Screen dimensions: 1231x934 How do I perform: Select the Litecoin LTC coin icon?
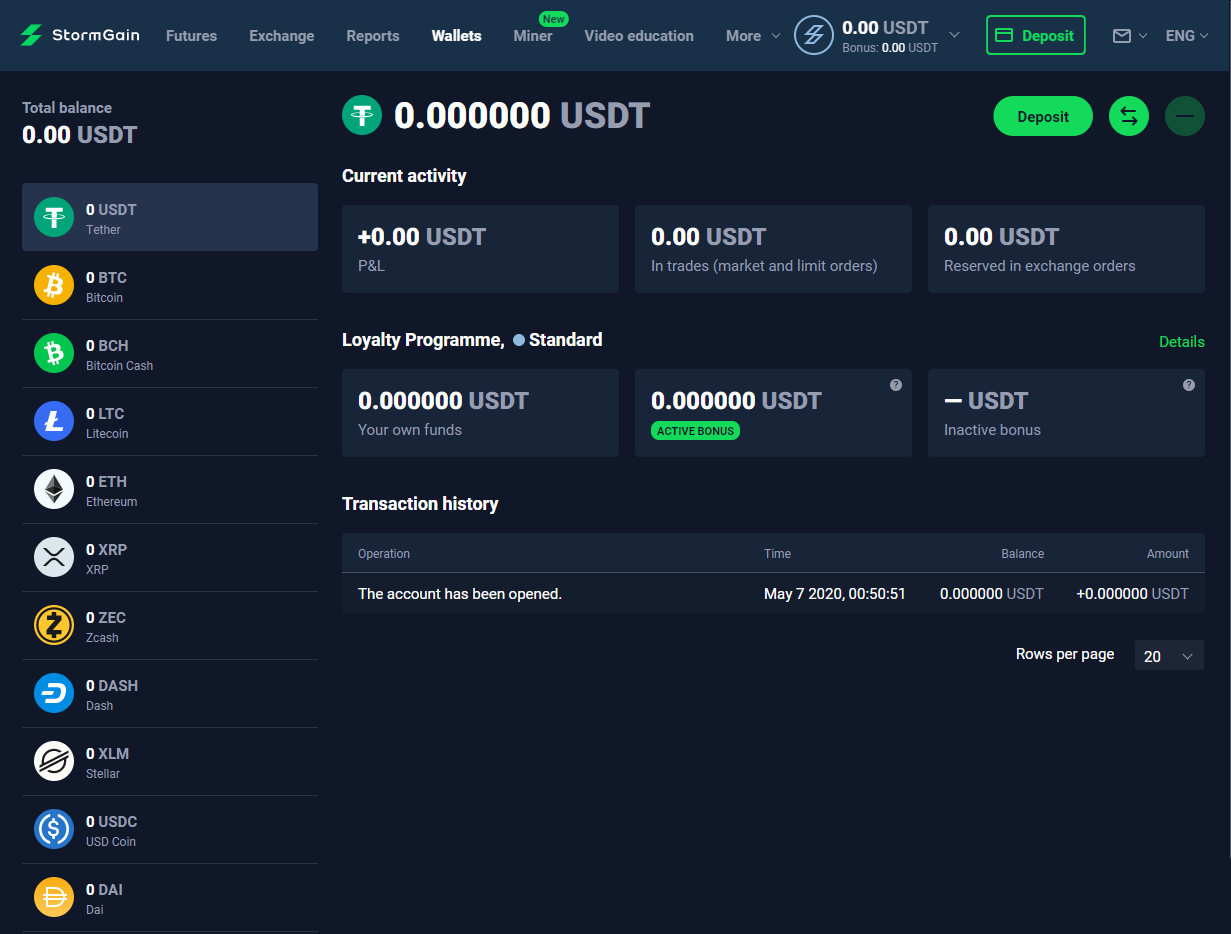coord(54,421)
